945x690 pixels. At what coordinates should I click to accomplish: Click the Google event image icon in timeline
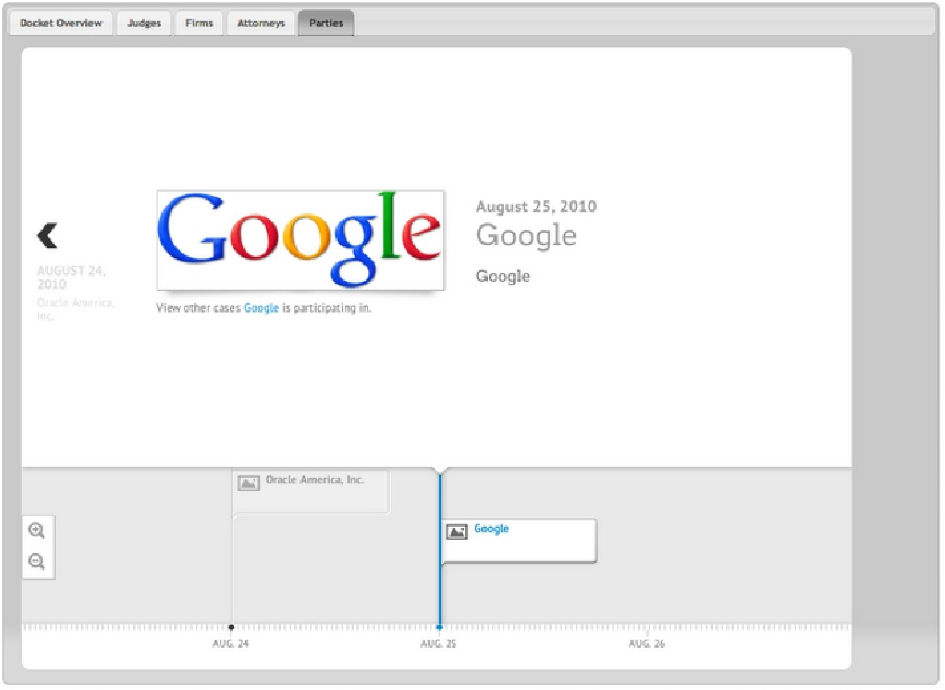click(x=457, y=532)
